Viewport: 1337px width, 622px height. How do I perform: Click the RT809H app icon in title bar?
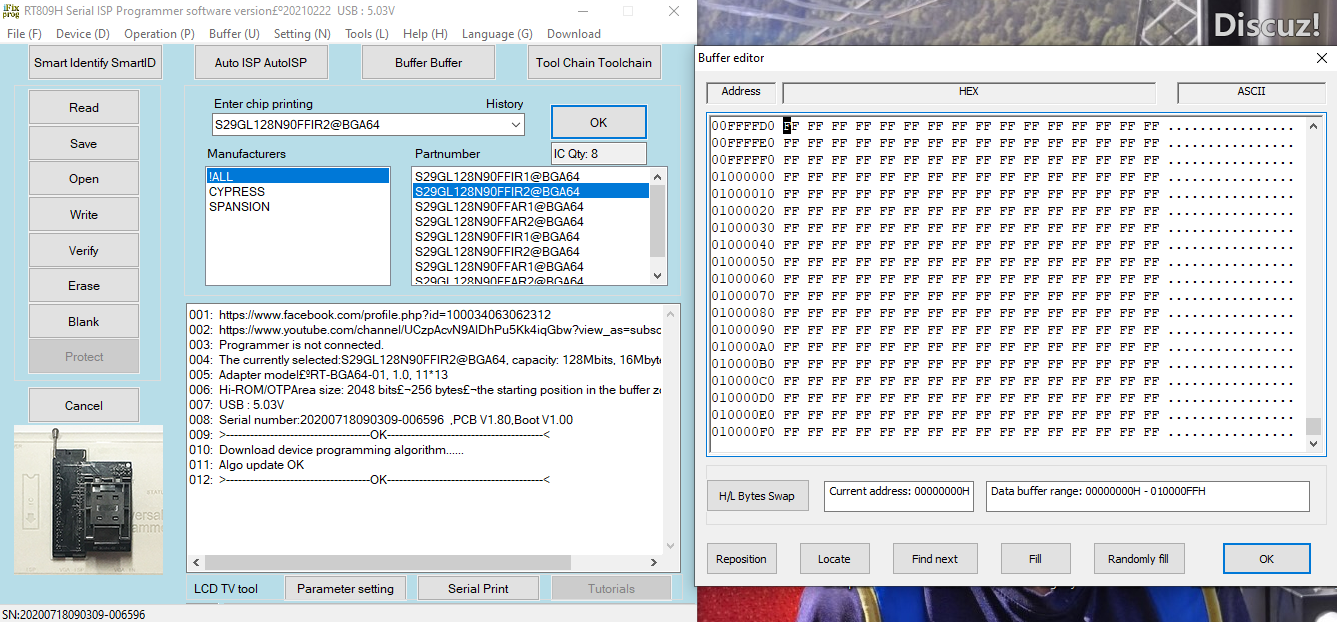(11, 10)
